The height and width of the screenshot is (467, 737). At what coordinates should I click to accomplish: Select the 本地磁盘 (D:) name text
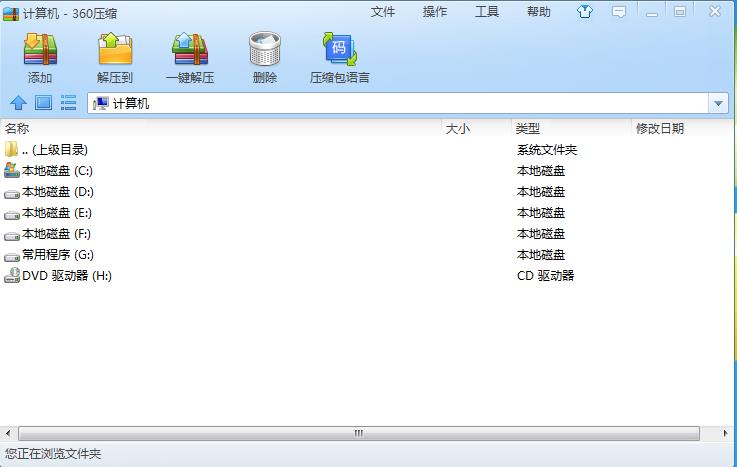[x=58, y=192]
